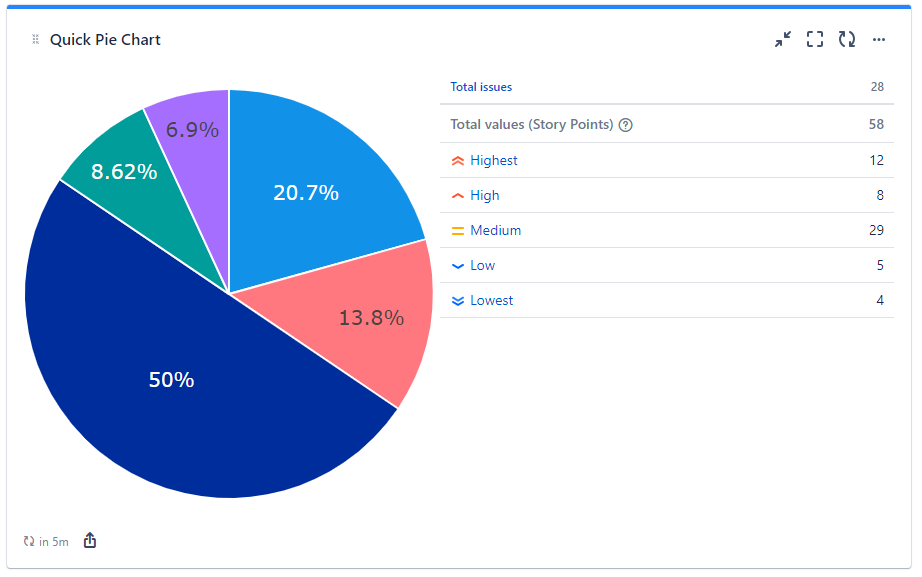
Task: Open the Story Points help question mark
Action: (x=625, y=124)
